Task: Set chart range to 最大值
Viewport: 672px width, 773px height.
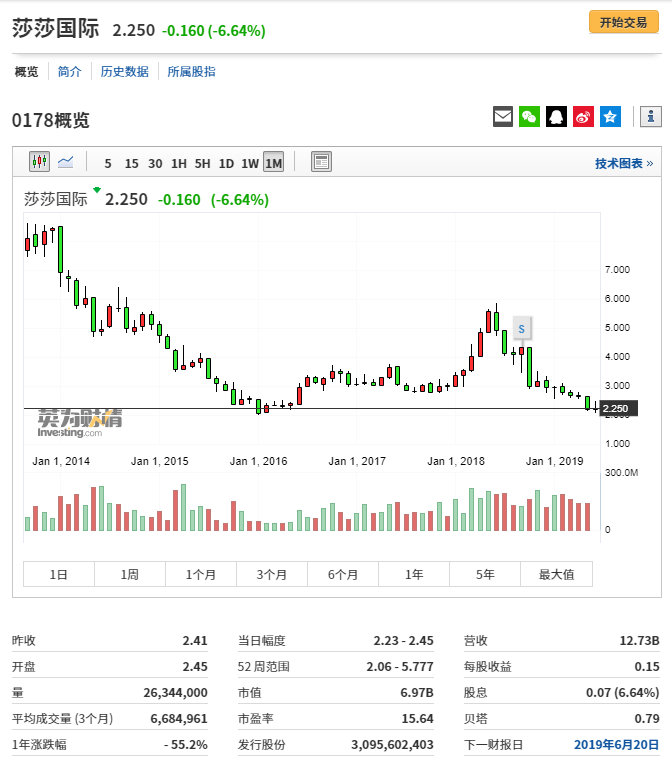Action: [x=556, y=574]
